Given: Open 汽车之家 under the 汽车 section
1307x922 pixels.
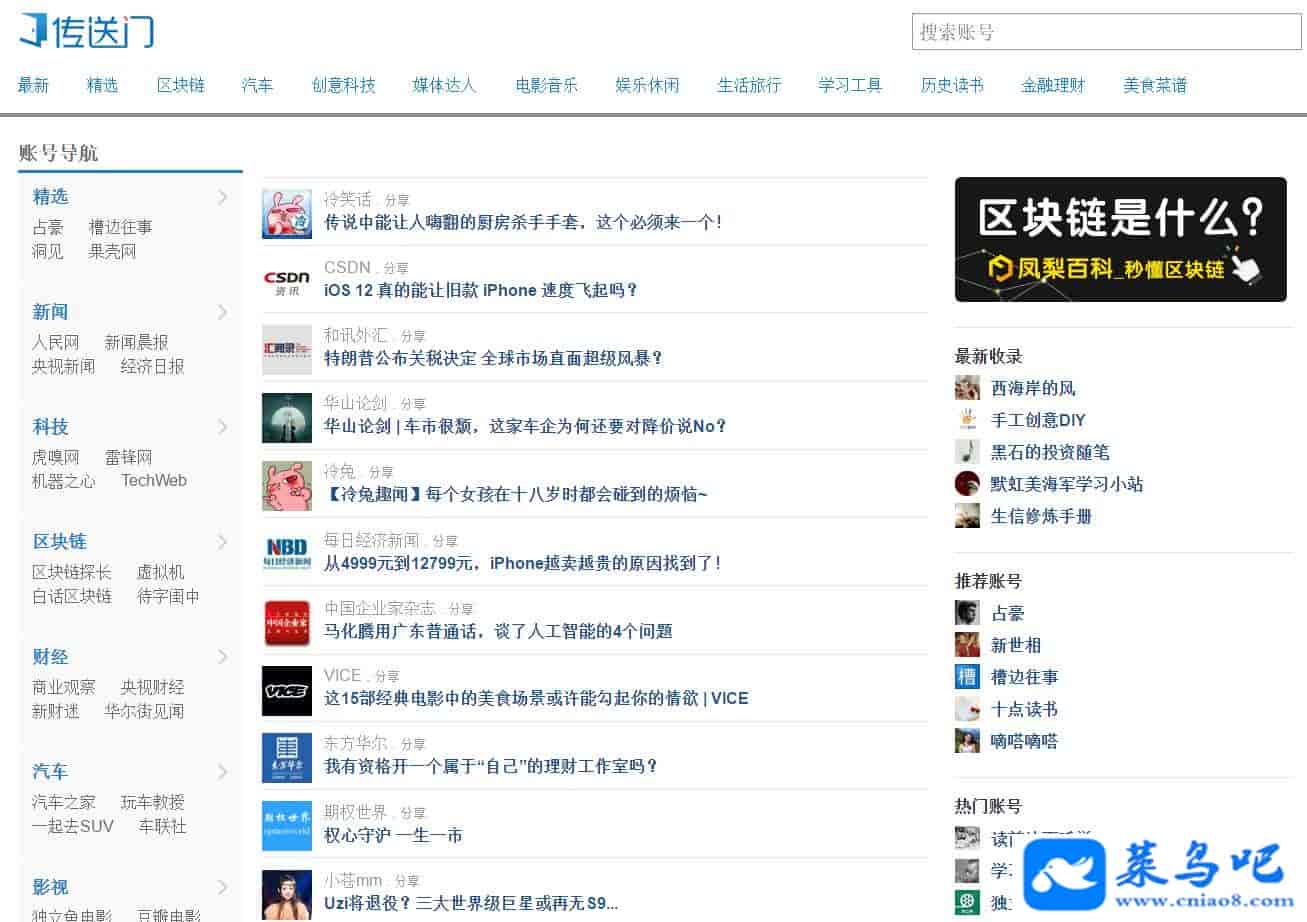Looking at the screenshot, I should pos(64,802).
